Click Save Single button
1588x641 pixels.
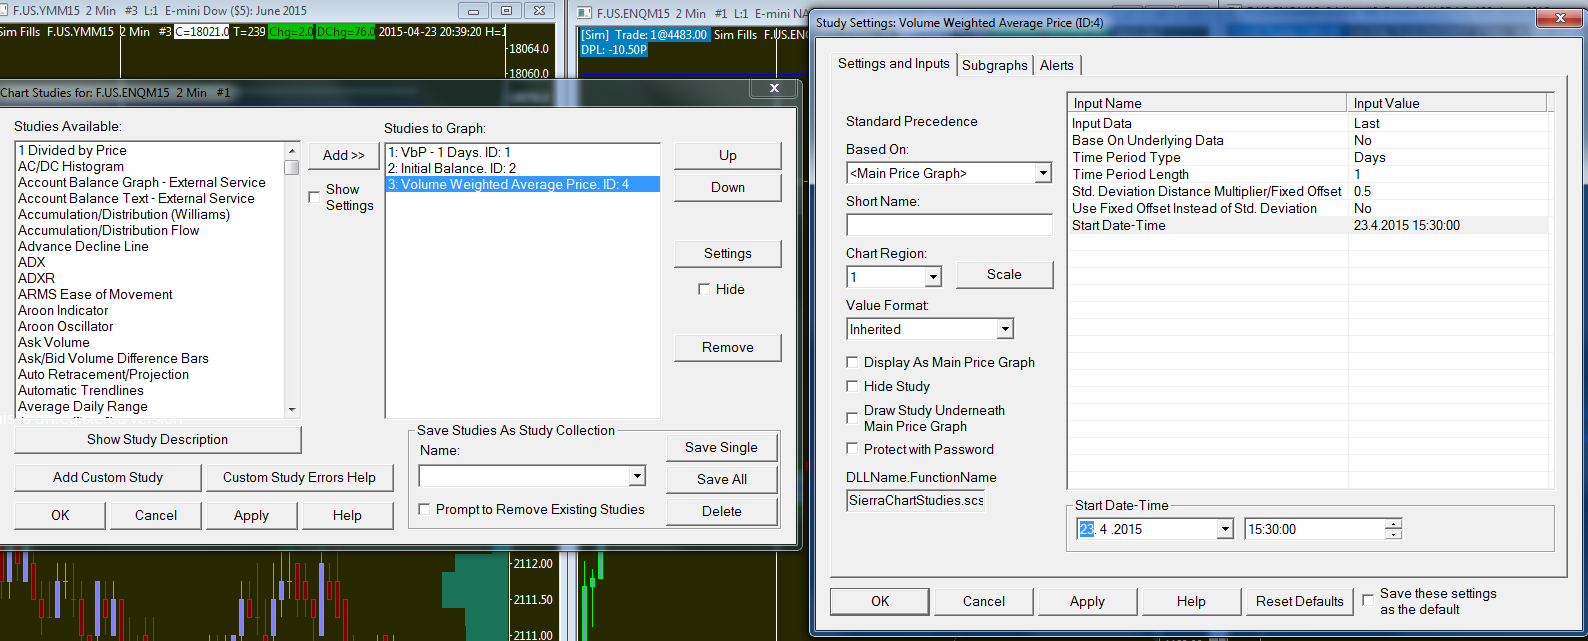coord(721,447)
